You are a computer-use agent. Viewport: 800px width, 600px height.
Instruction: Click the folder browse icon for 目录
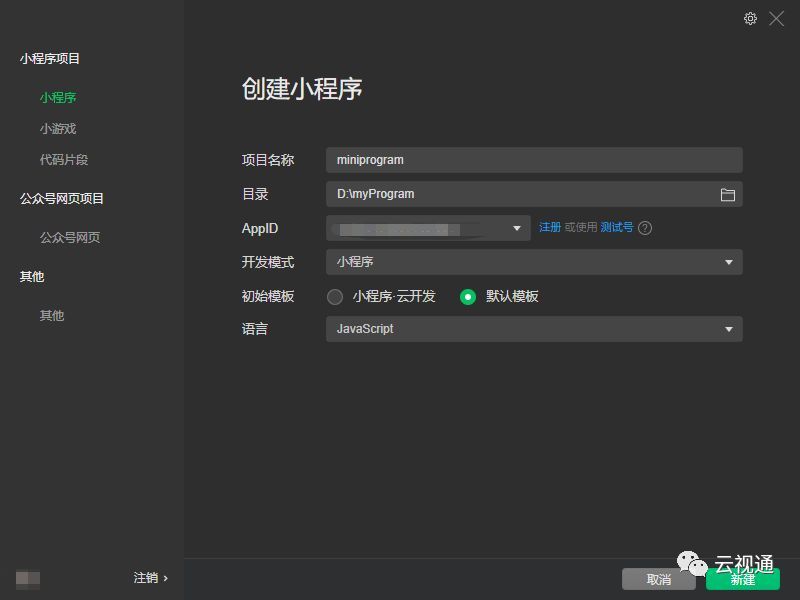[x=730, y=194]
